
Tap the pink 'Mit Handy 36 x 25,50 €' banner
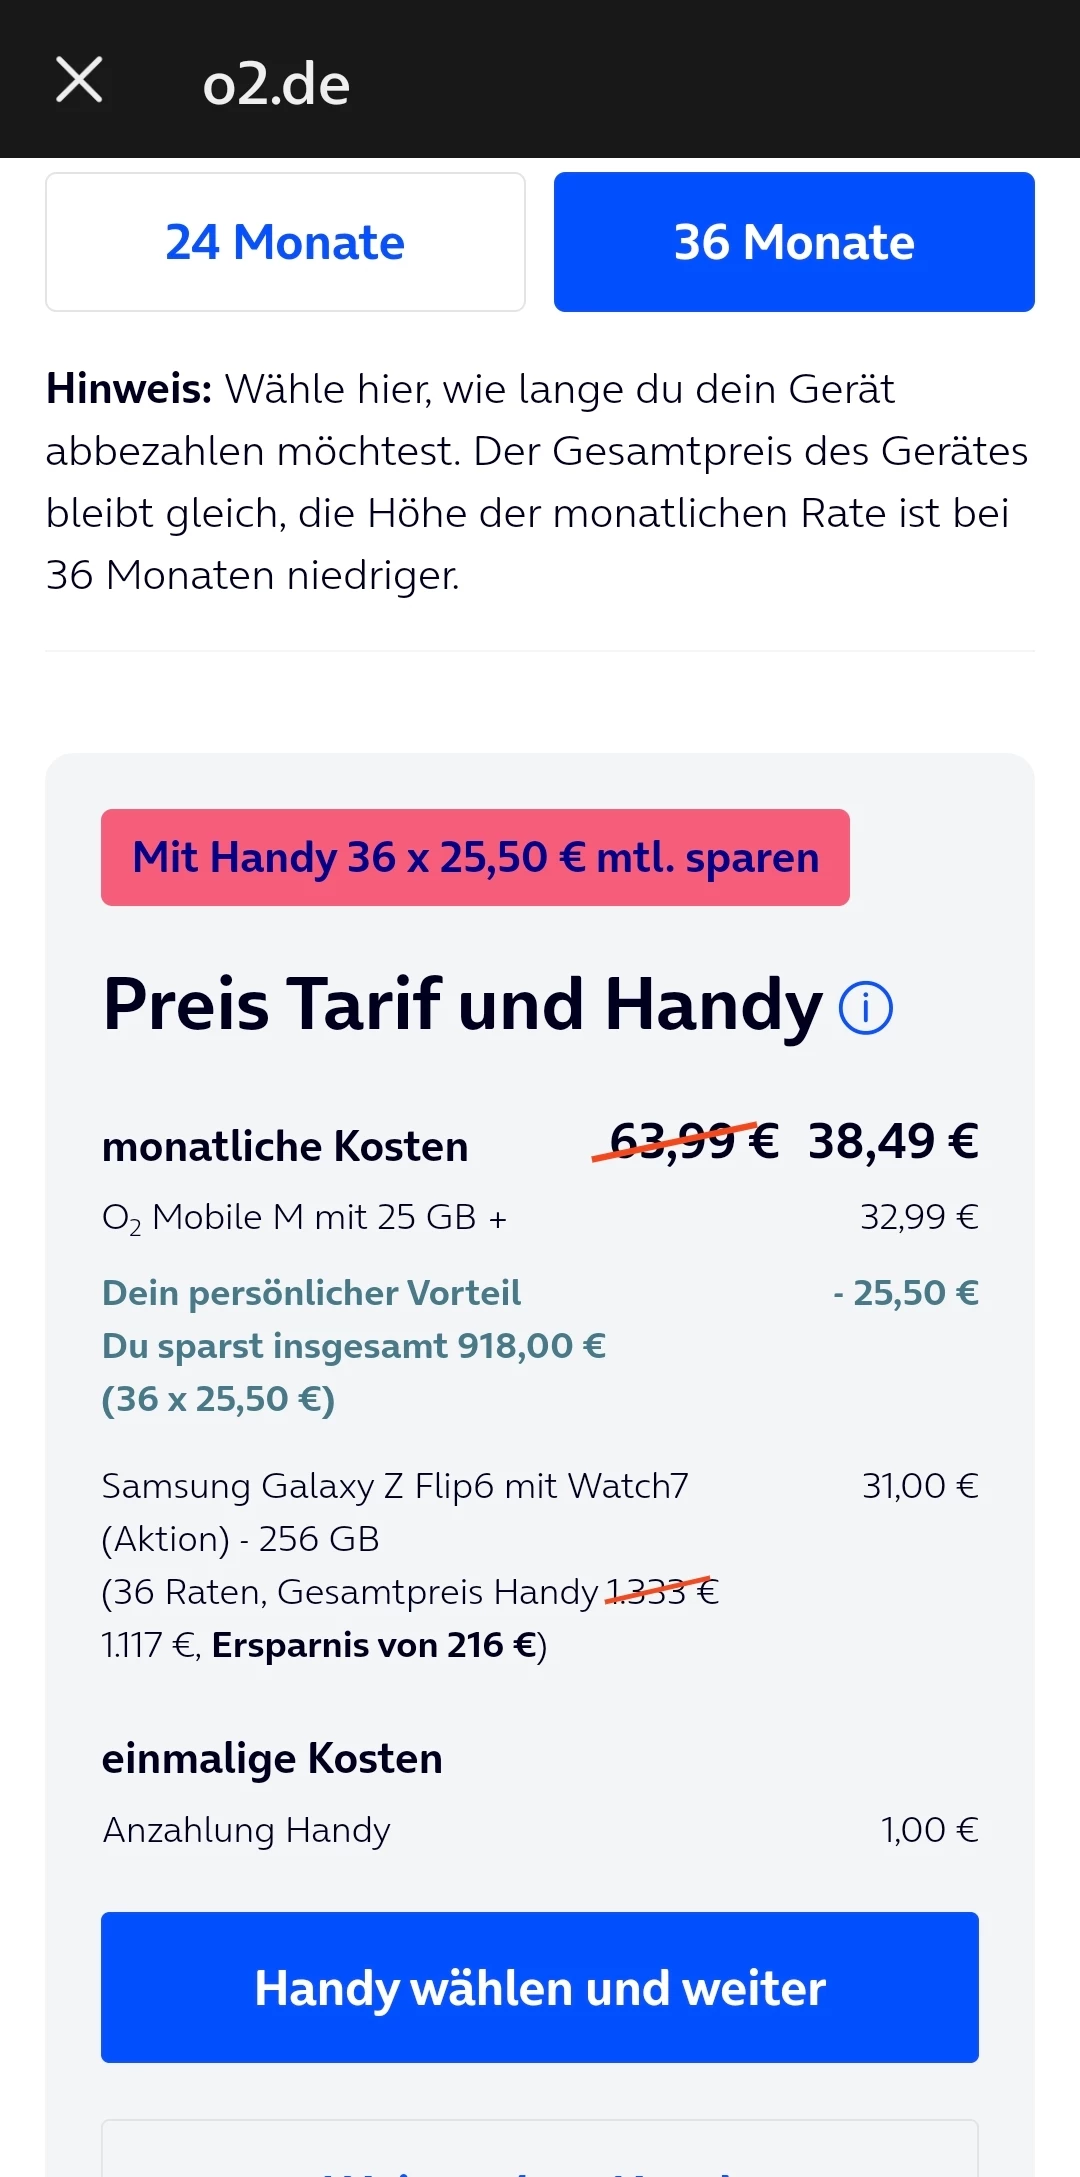pos(475,857)
